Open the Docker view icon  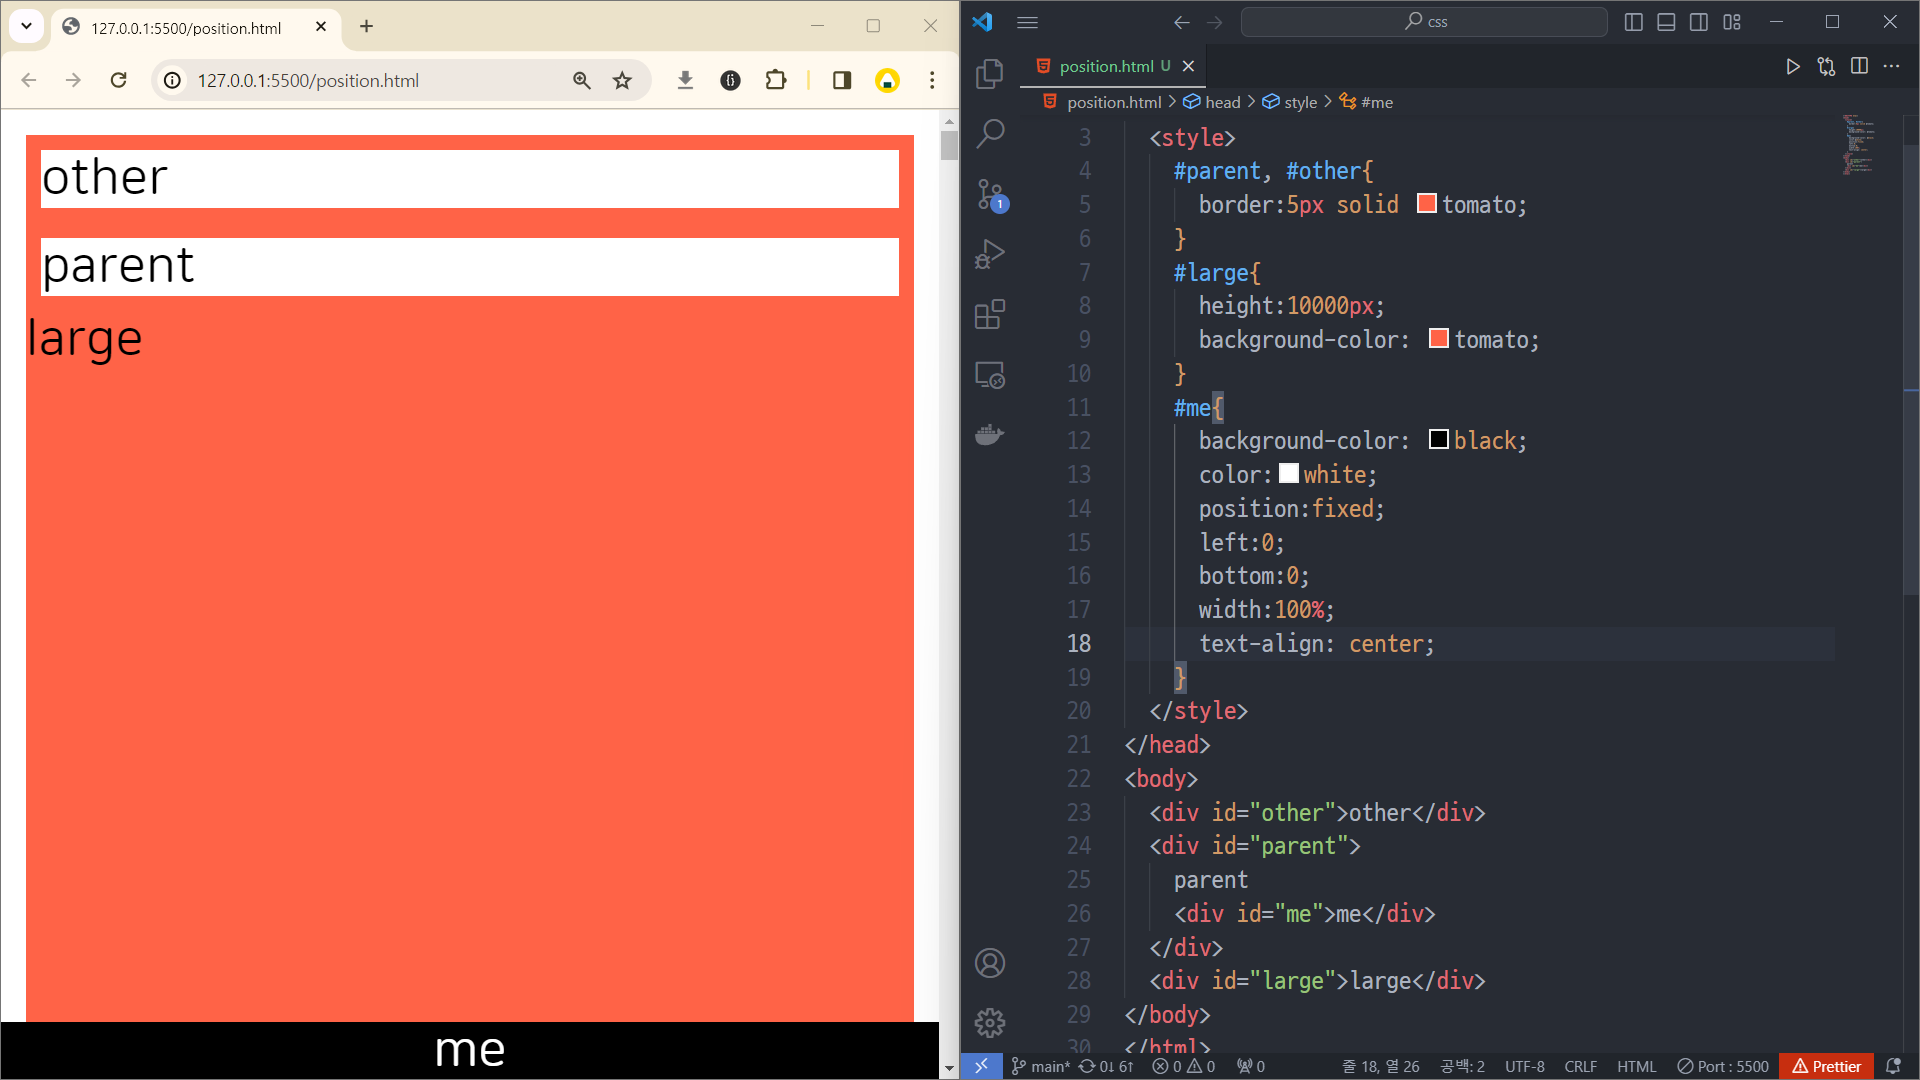pos(989,435)
